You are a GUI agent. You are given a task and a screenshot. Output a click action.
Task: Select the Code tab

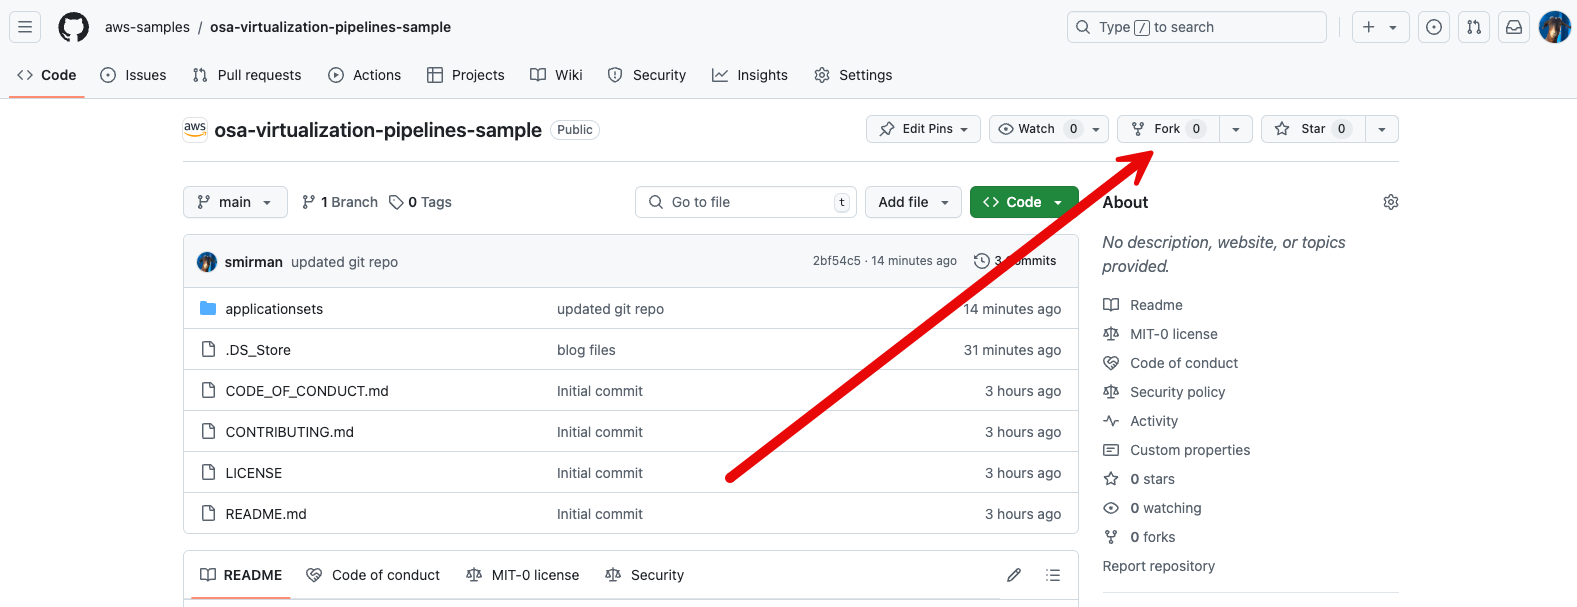point(47,75)
